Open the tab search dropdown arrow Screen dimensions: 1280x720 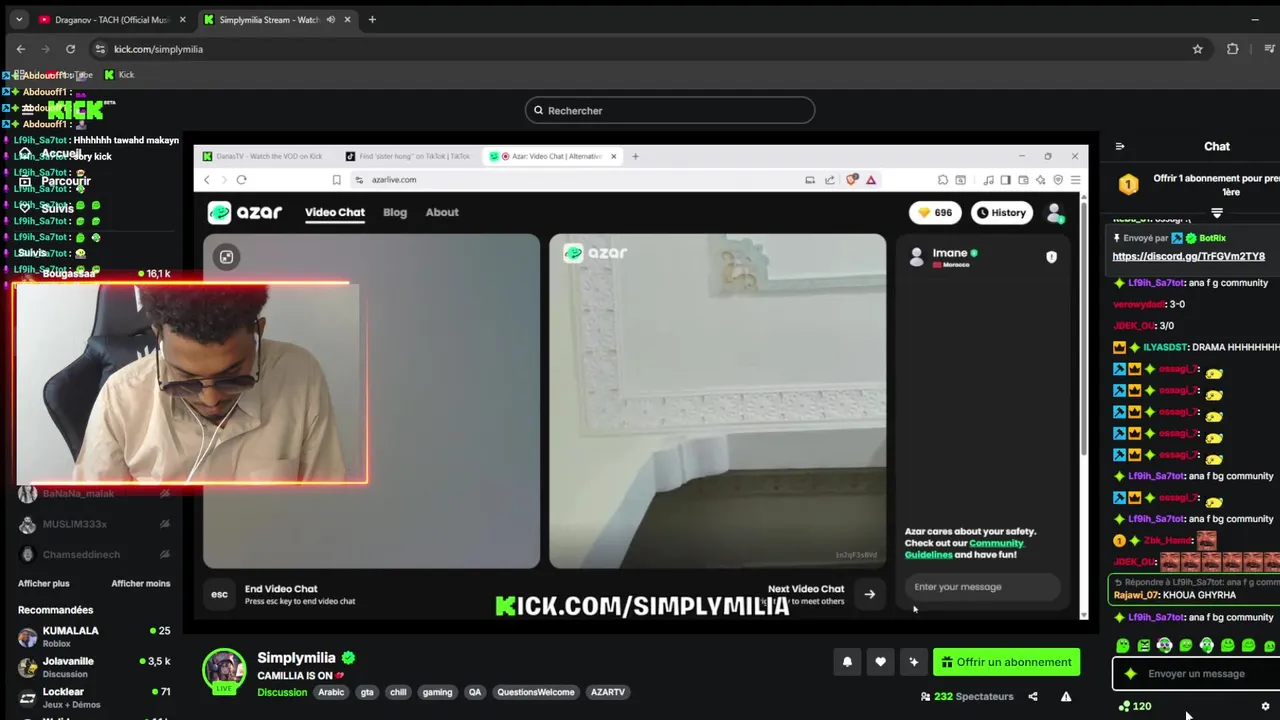pos(18,19)
